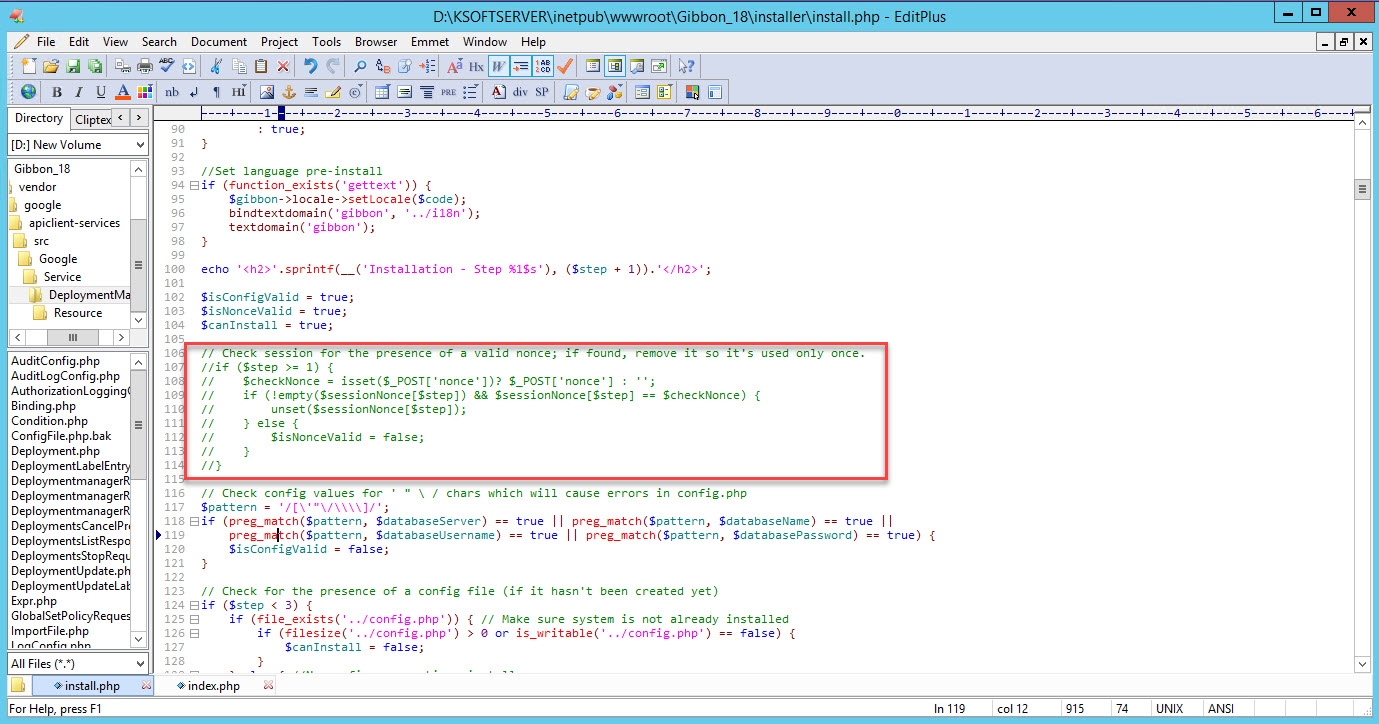Toggle Word Wrap W button
The height and width of the screenshot is (724, 1379).
point(498,66)
